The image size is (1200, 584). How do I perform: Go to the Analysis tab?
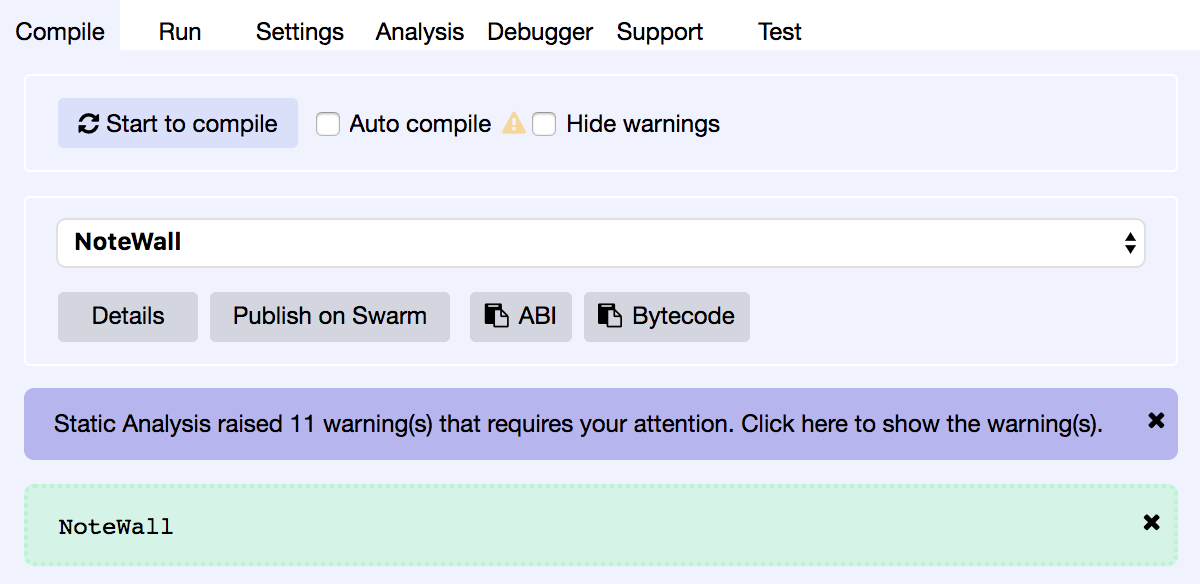[420, 32]
